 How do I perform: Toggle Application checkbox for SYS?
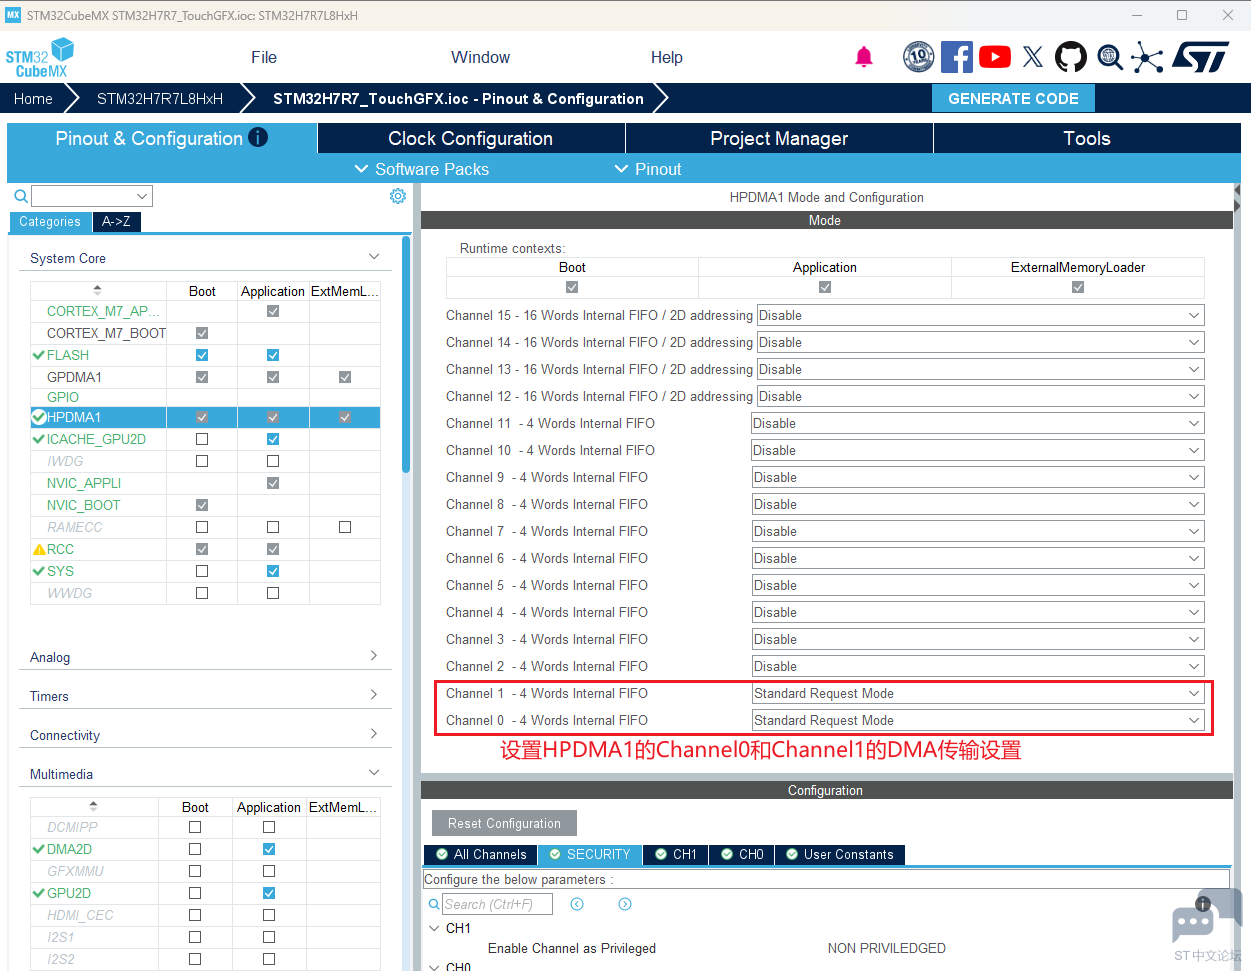273,571
